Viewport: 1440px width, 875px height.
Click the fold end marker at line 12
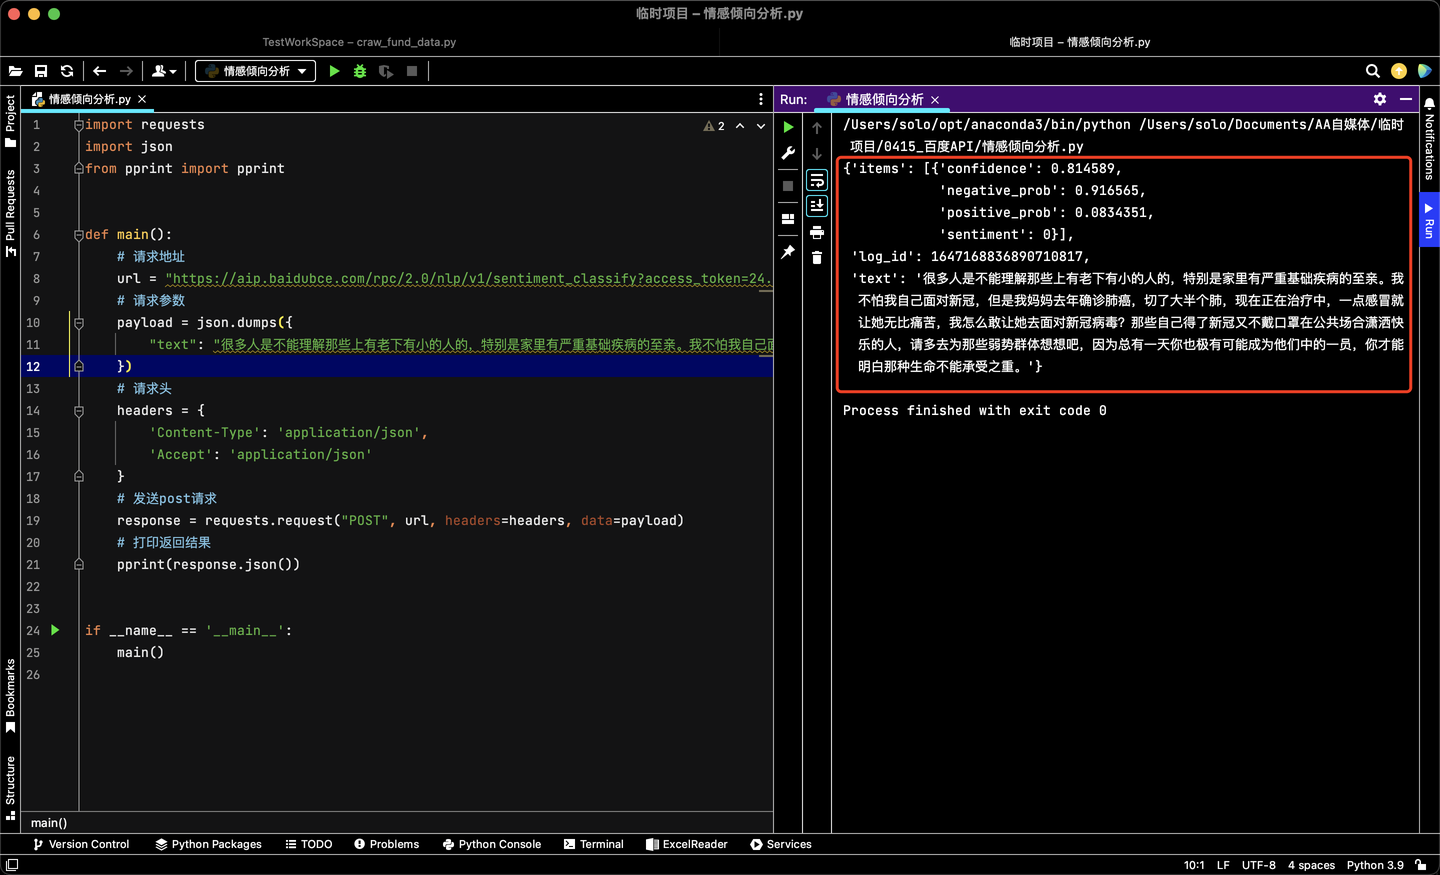click(x=78, y=367)
